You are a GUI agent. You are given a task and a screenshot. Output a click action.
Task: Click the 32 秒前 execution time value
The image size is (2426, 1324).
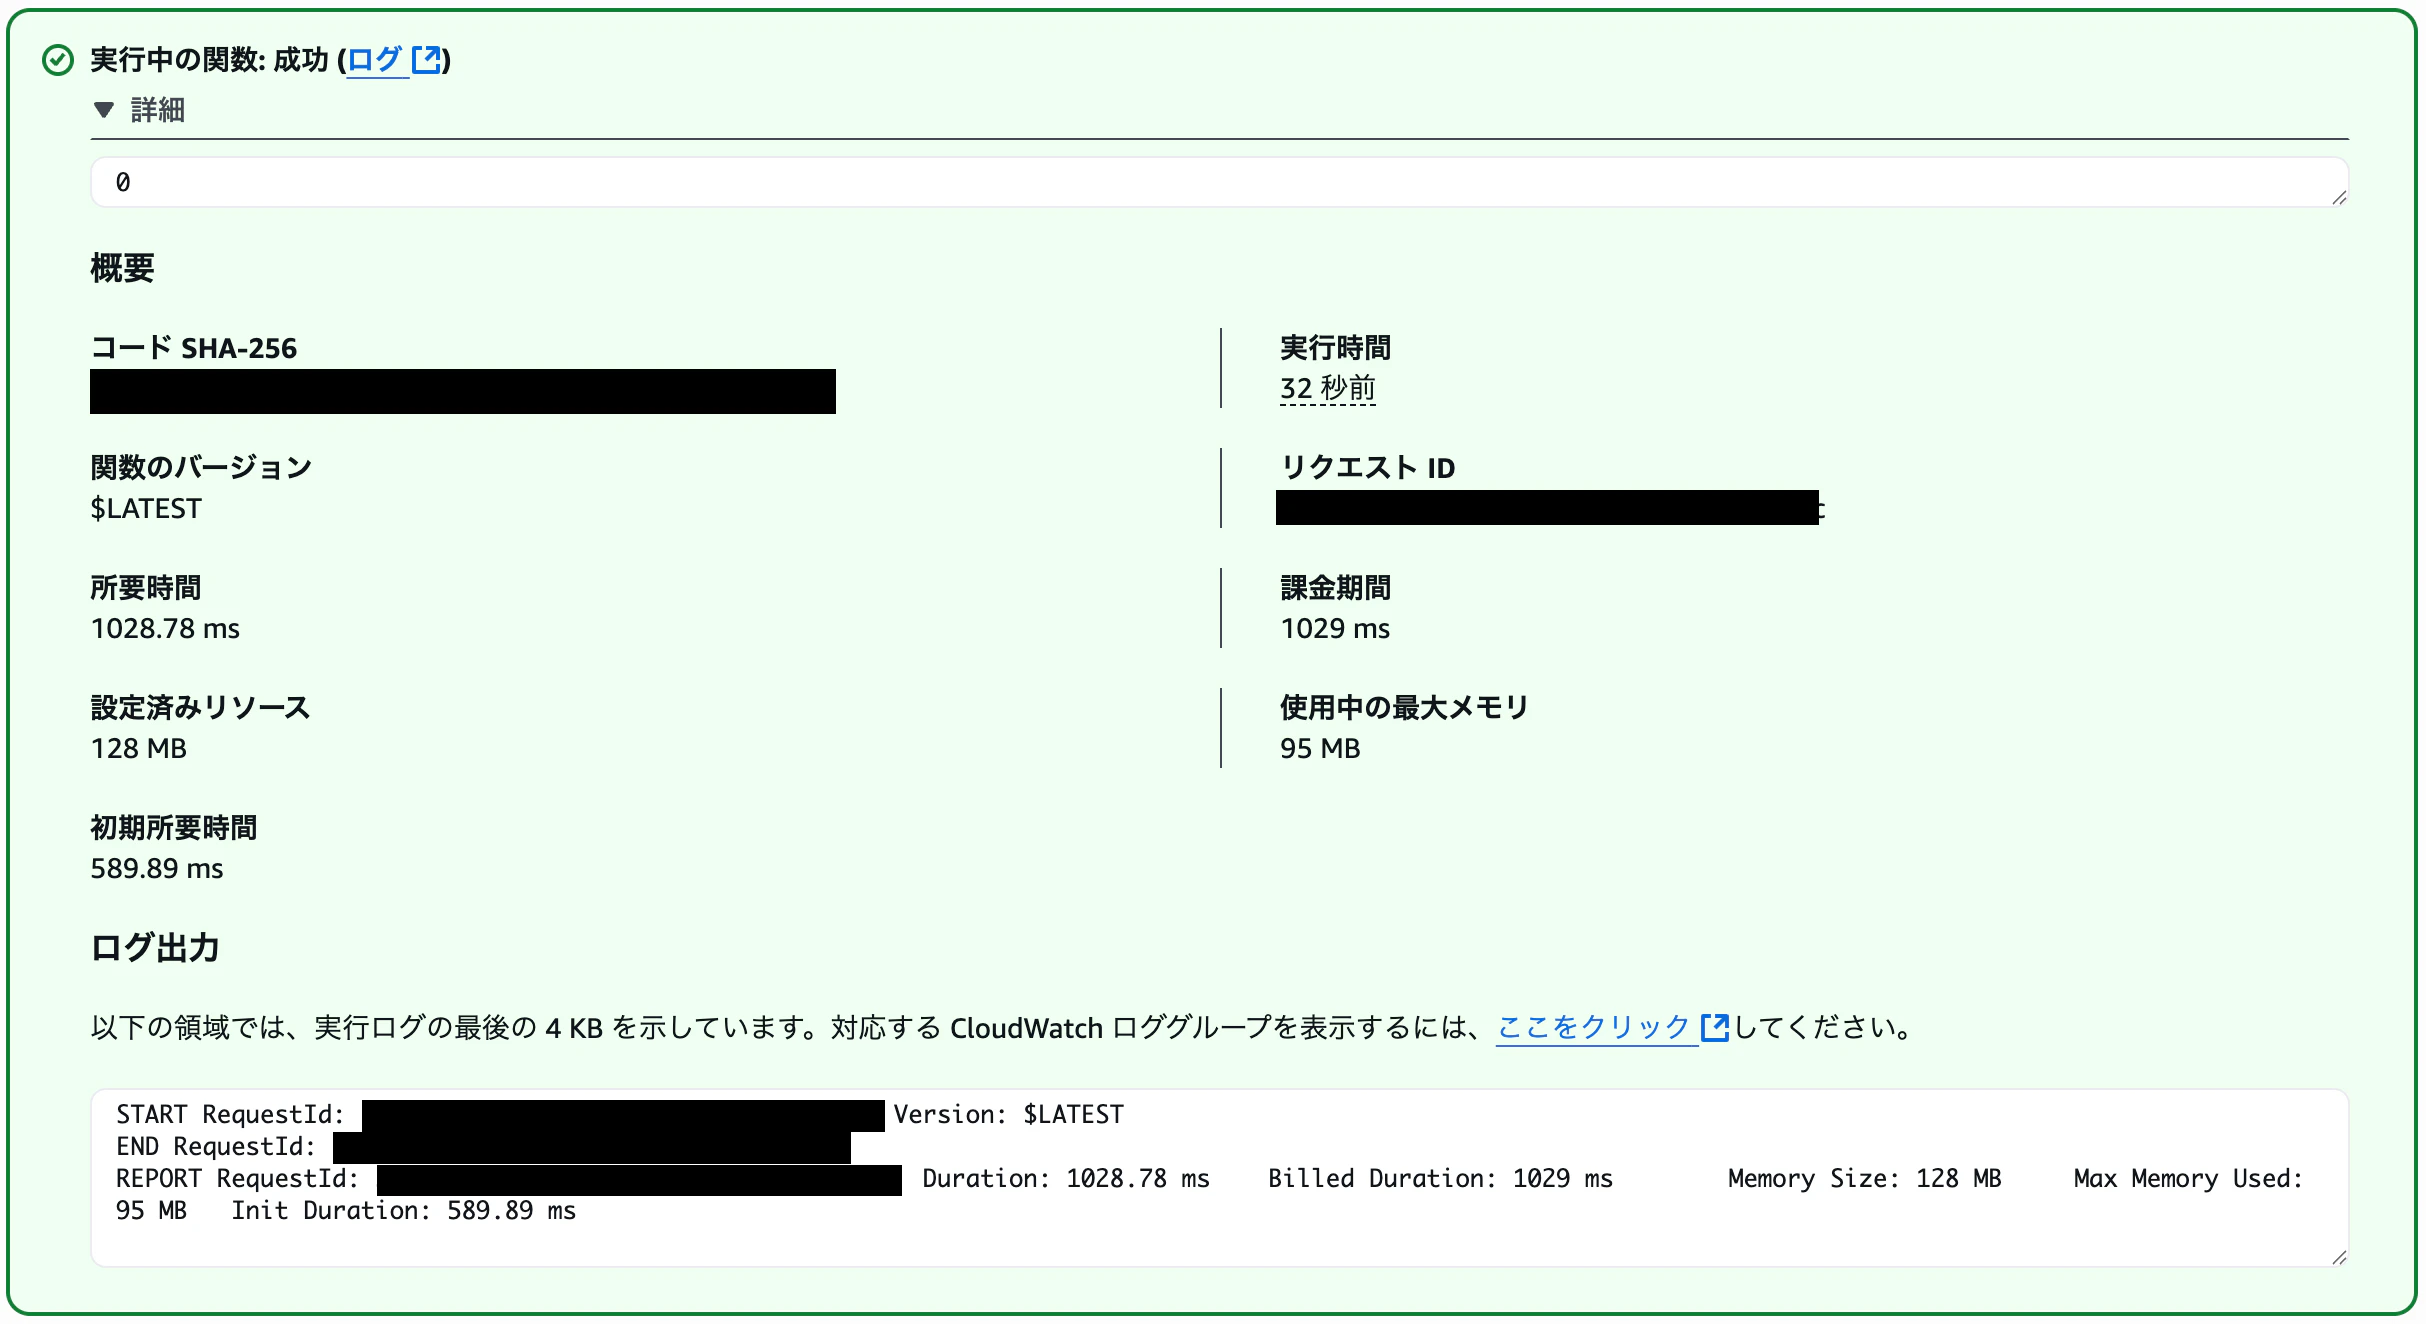point(1328,388)
